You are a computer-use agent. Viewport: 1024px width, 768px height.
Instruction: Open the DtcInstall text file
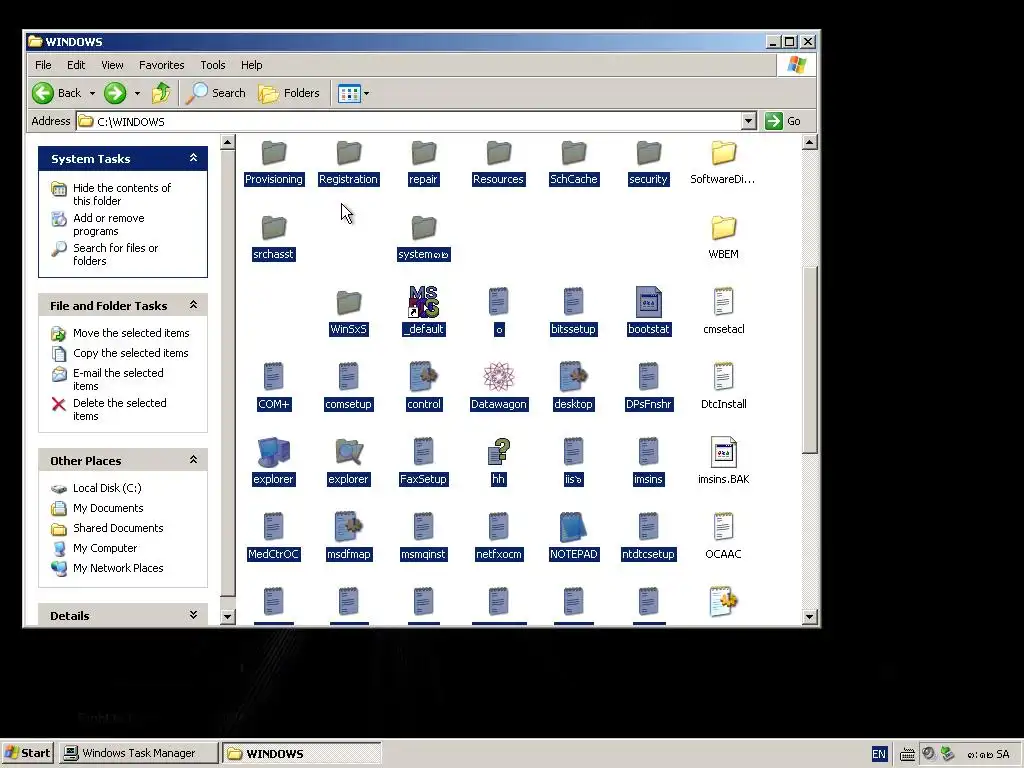point(723,387)
